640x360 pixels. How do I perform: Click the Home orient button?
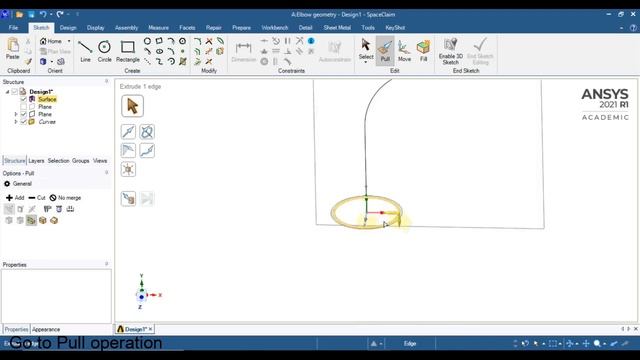[51, 41]
